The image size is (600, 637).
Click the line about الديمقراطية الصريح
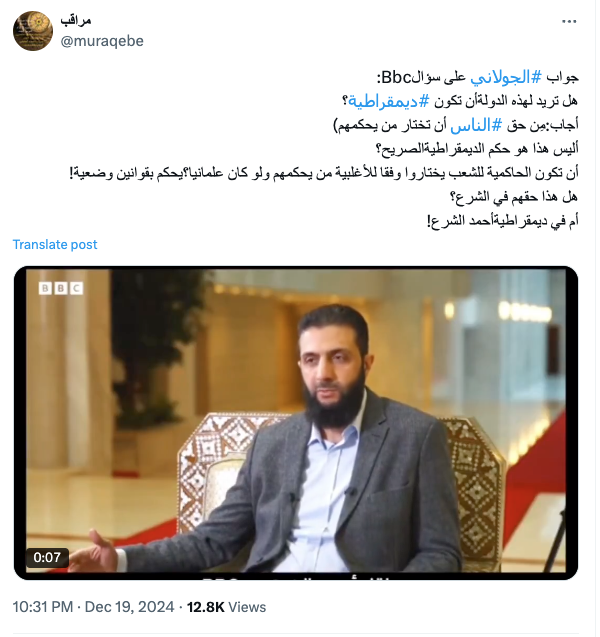[477, 149]
